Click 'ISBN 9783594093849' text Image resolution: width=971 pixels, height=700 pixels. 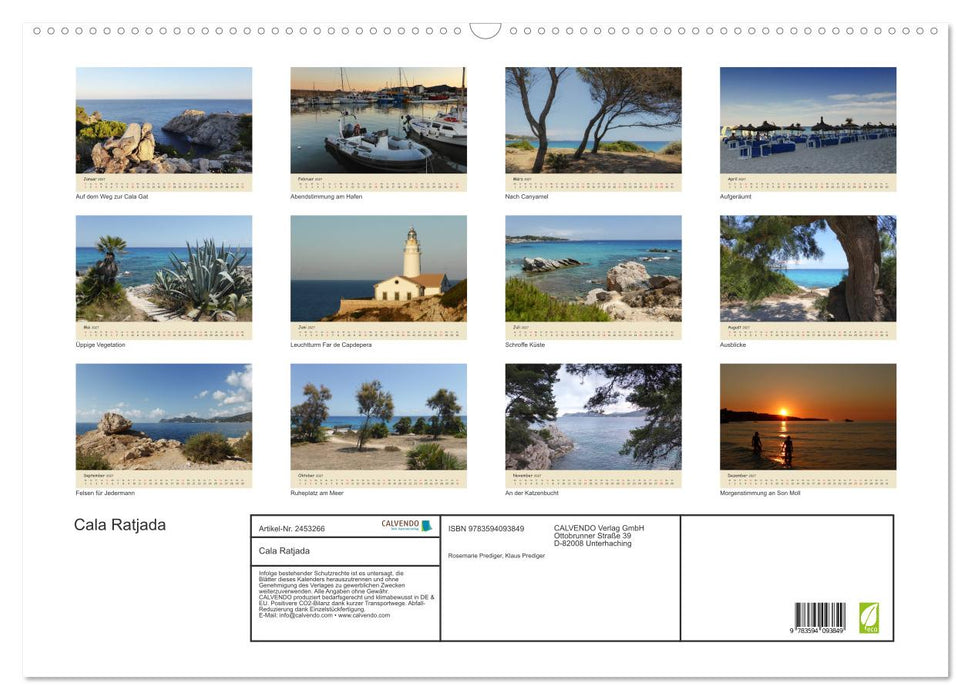point(486,528)
